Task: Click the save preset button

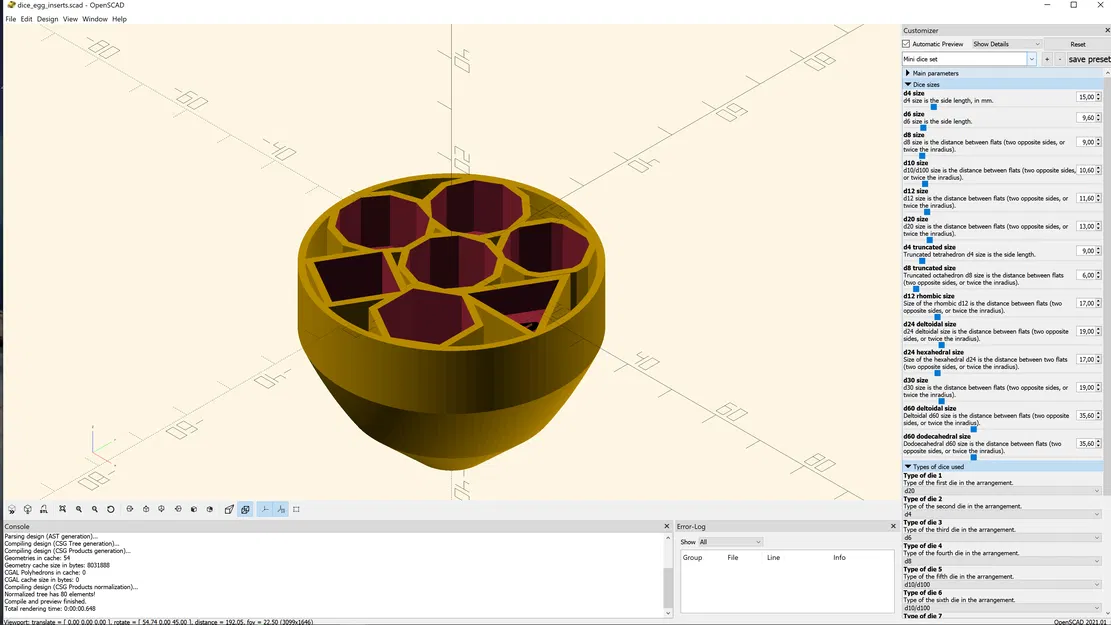Action: pos(1089,58)
